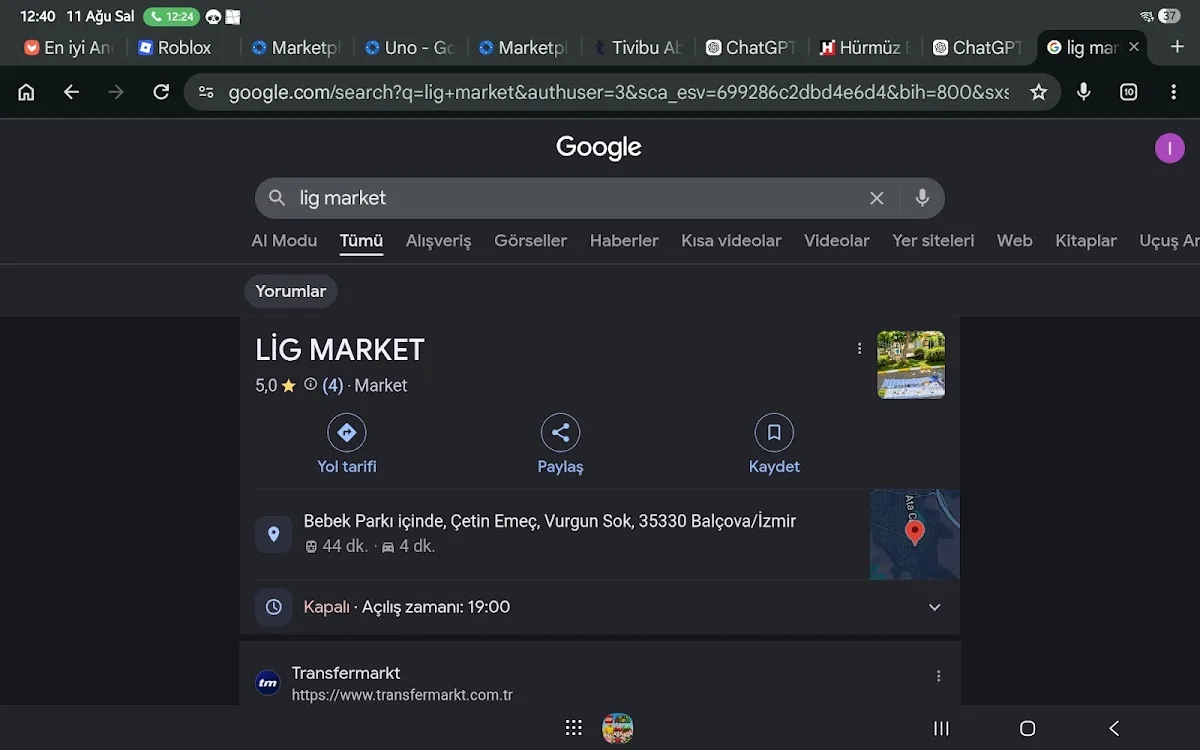This screenshot has width=1200, height=750.
Task: Navigate back with the browser back arrow
Action: point(71,92)
